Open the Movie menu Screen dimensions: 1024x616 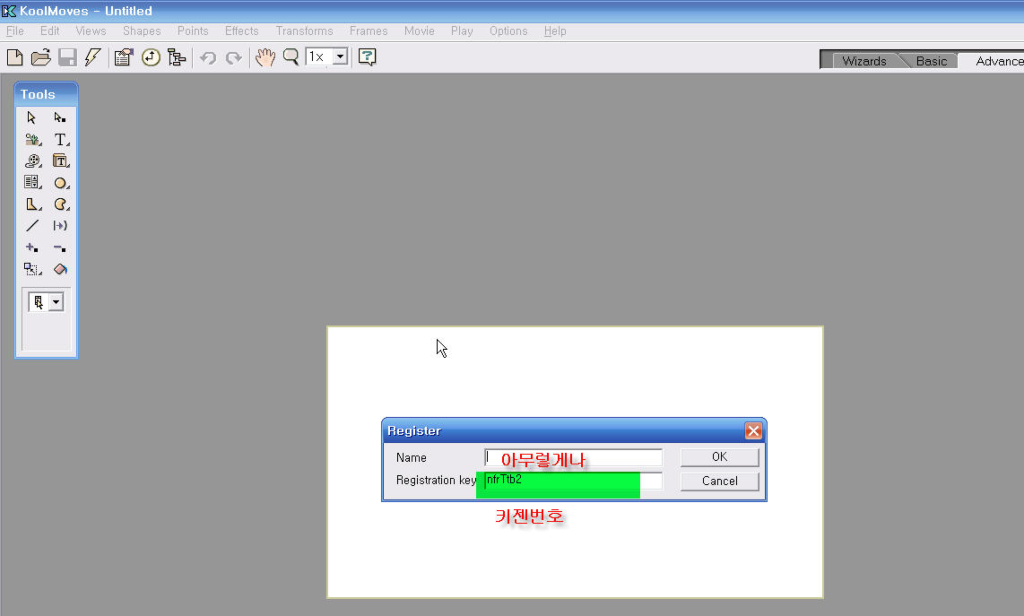pyautogui.click(x=419, y=31)
